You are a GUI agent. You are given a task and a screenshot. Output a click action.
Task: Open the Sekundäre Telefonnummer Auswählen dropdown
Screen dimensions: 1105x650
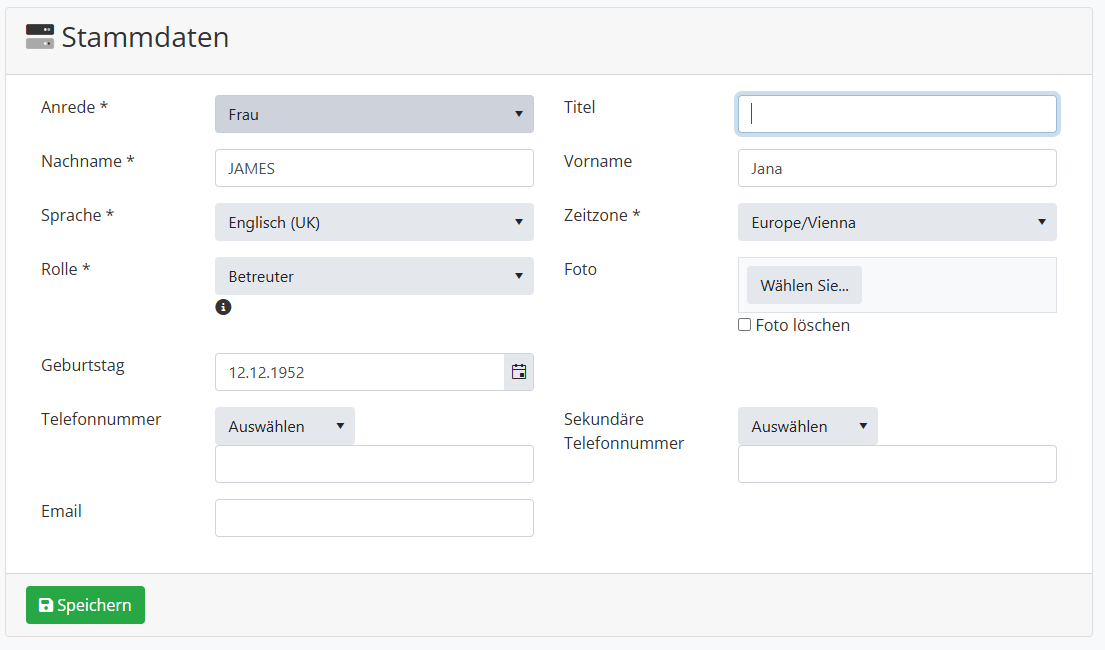[807, 426]
